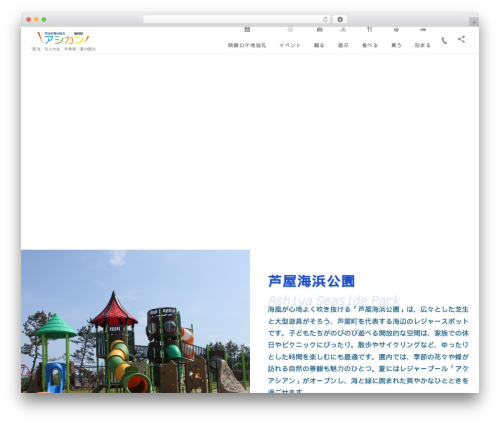
Task: Select the 観る menu item
Action: [319, 45]
